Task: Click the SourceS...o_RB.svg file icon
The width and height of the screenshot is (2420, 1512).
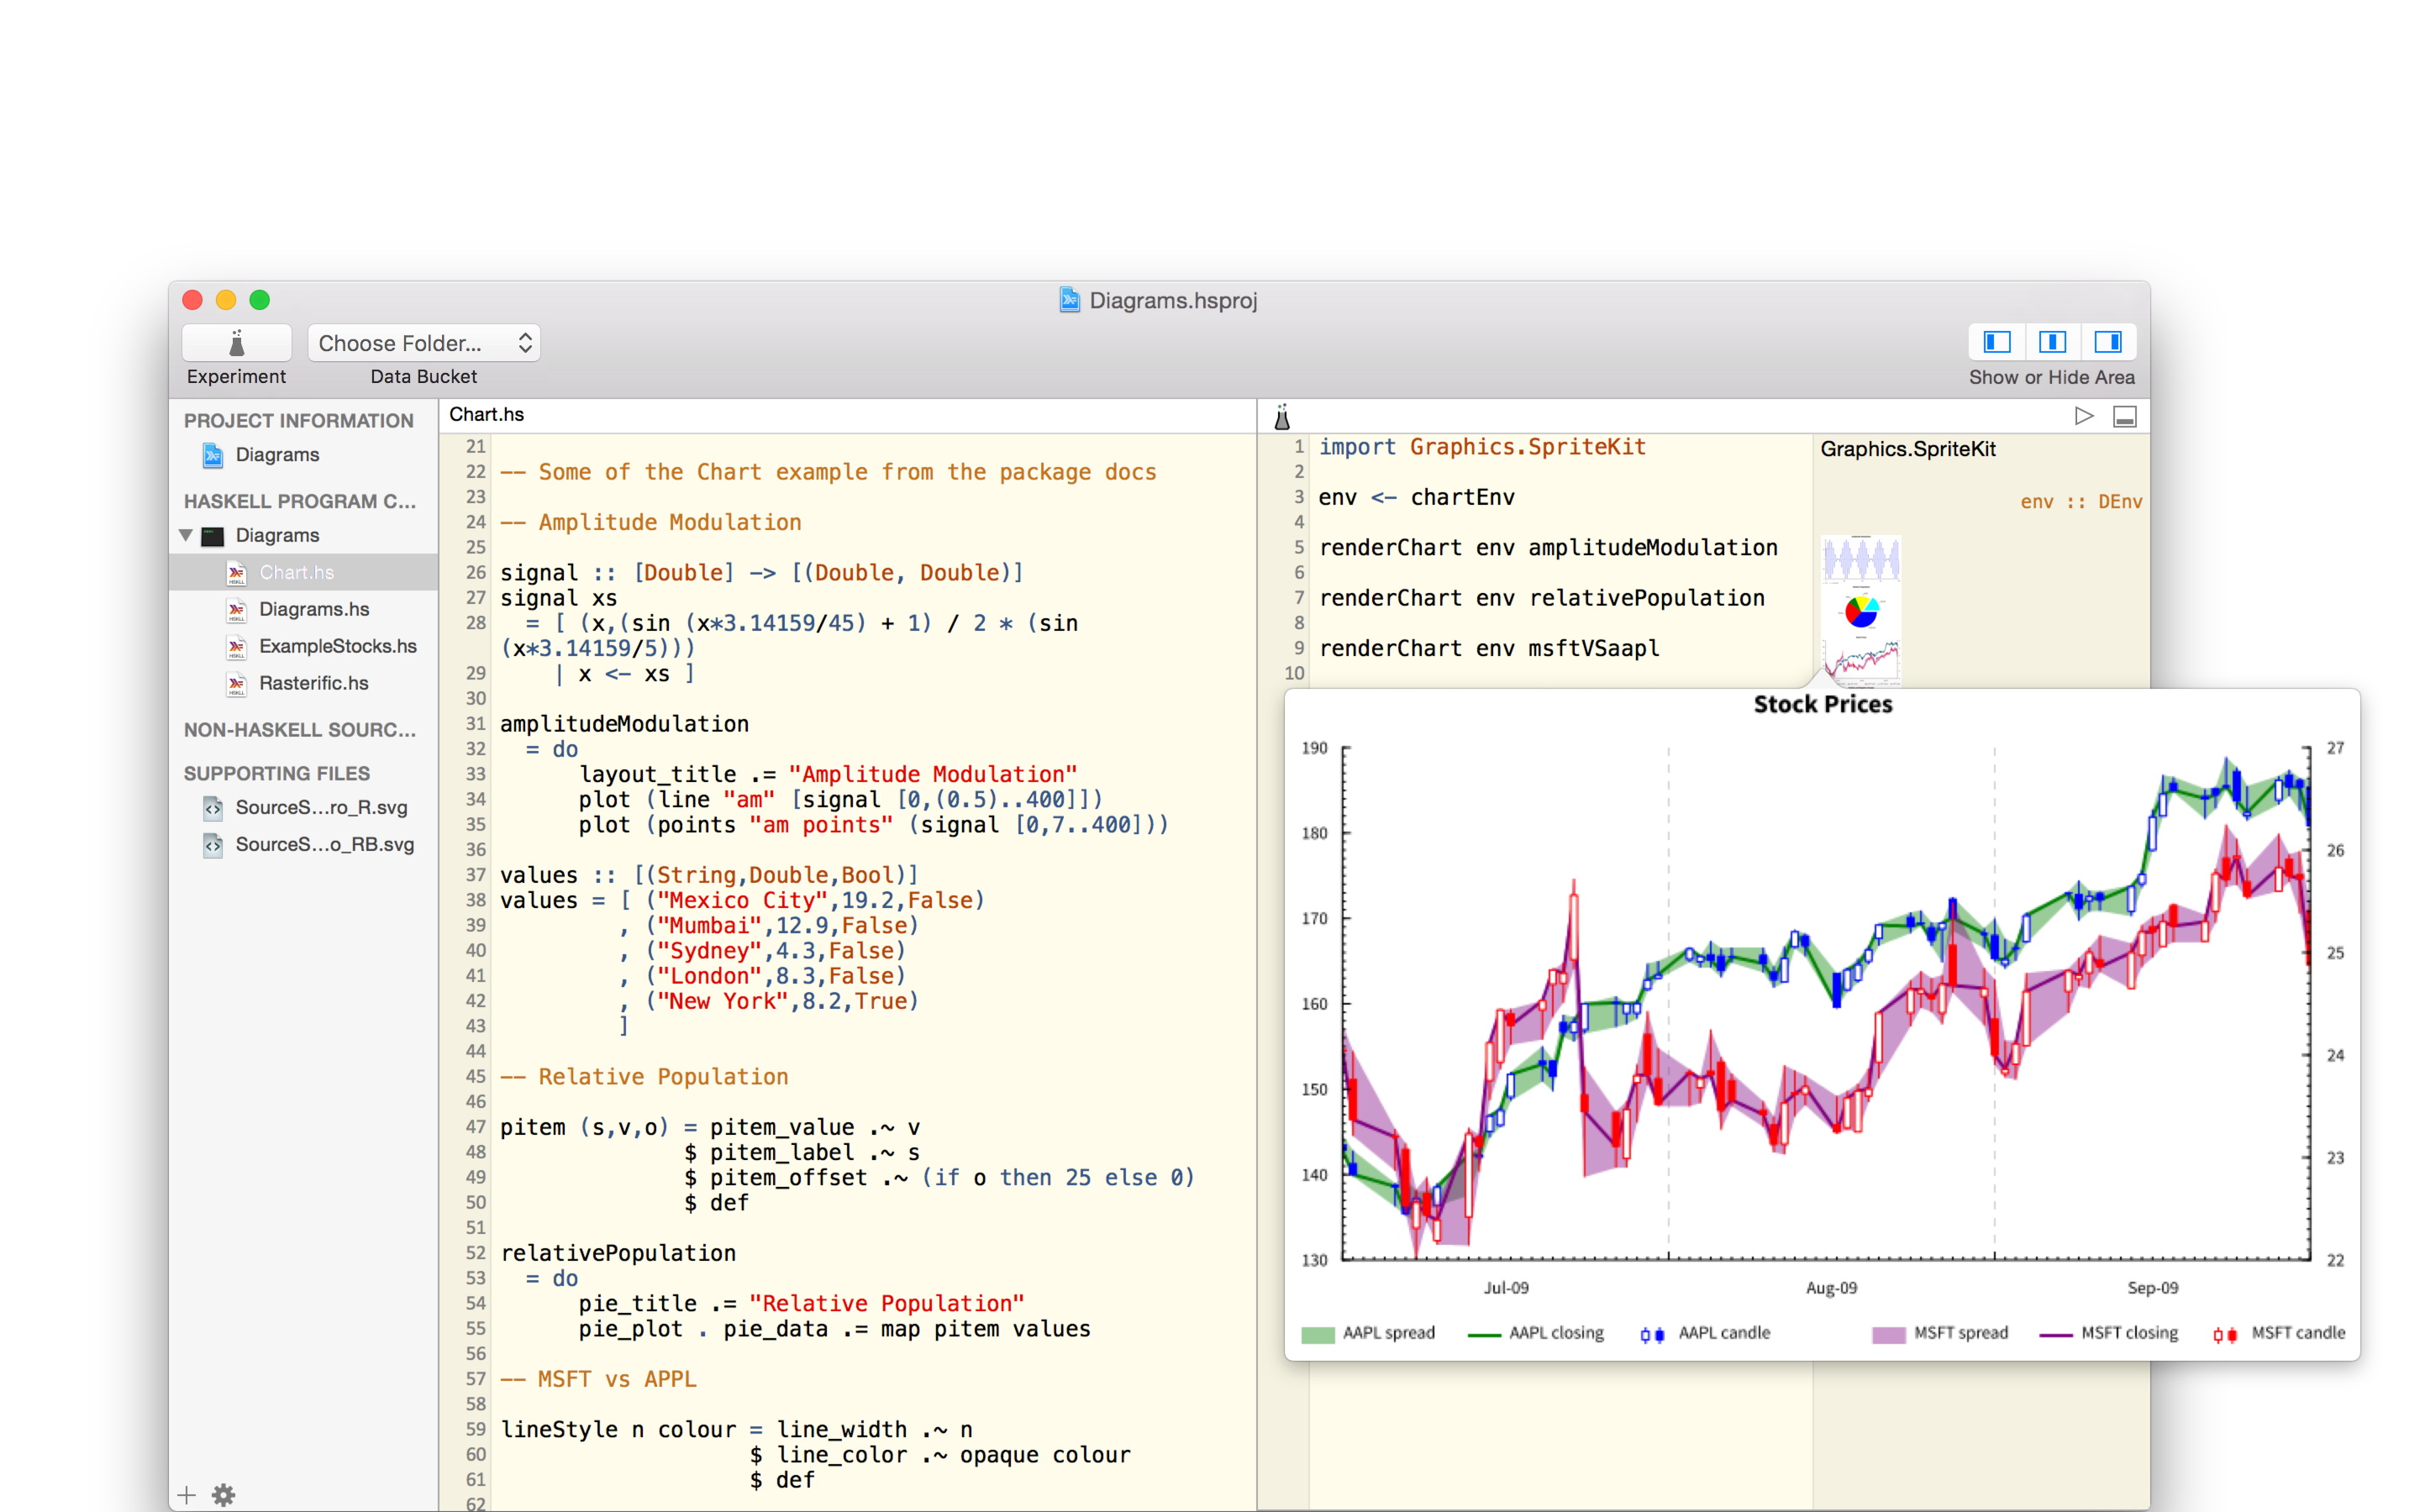Action: pyautogui.click(x=213, y=845)
